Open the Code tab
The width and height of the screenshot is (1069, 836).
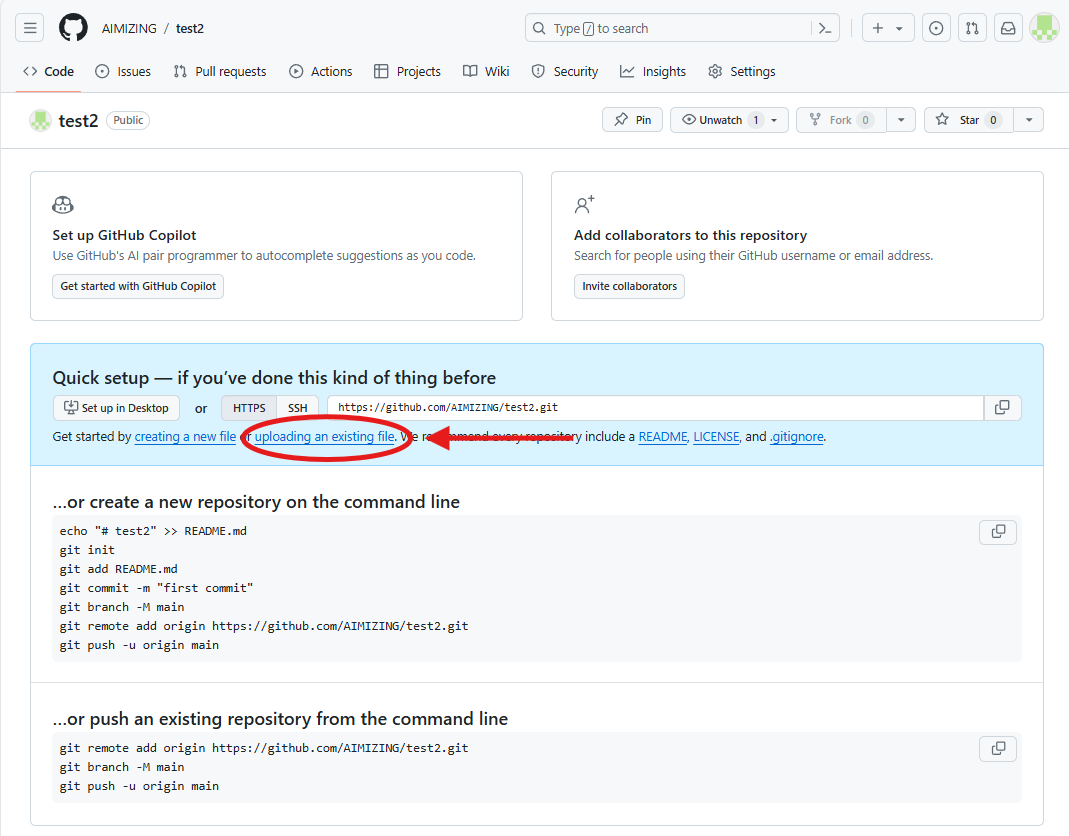48,72
